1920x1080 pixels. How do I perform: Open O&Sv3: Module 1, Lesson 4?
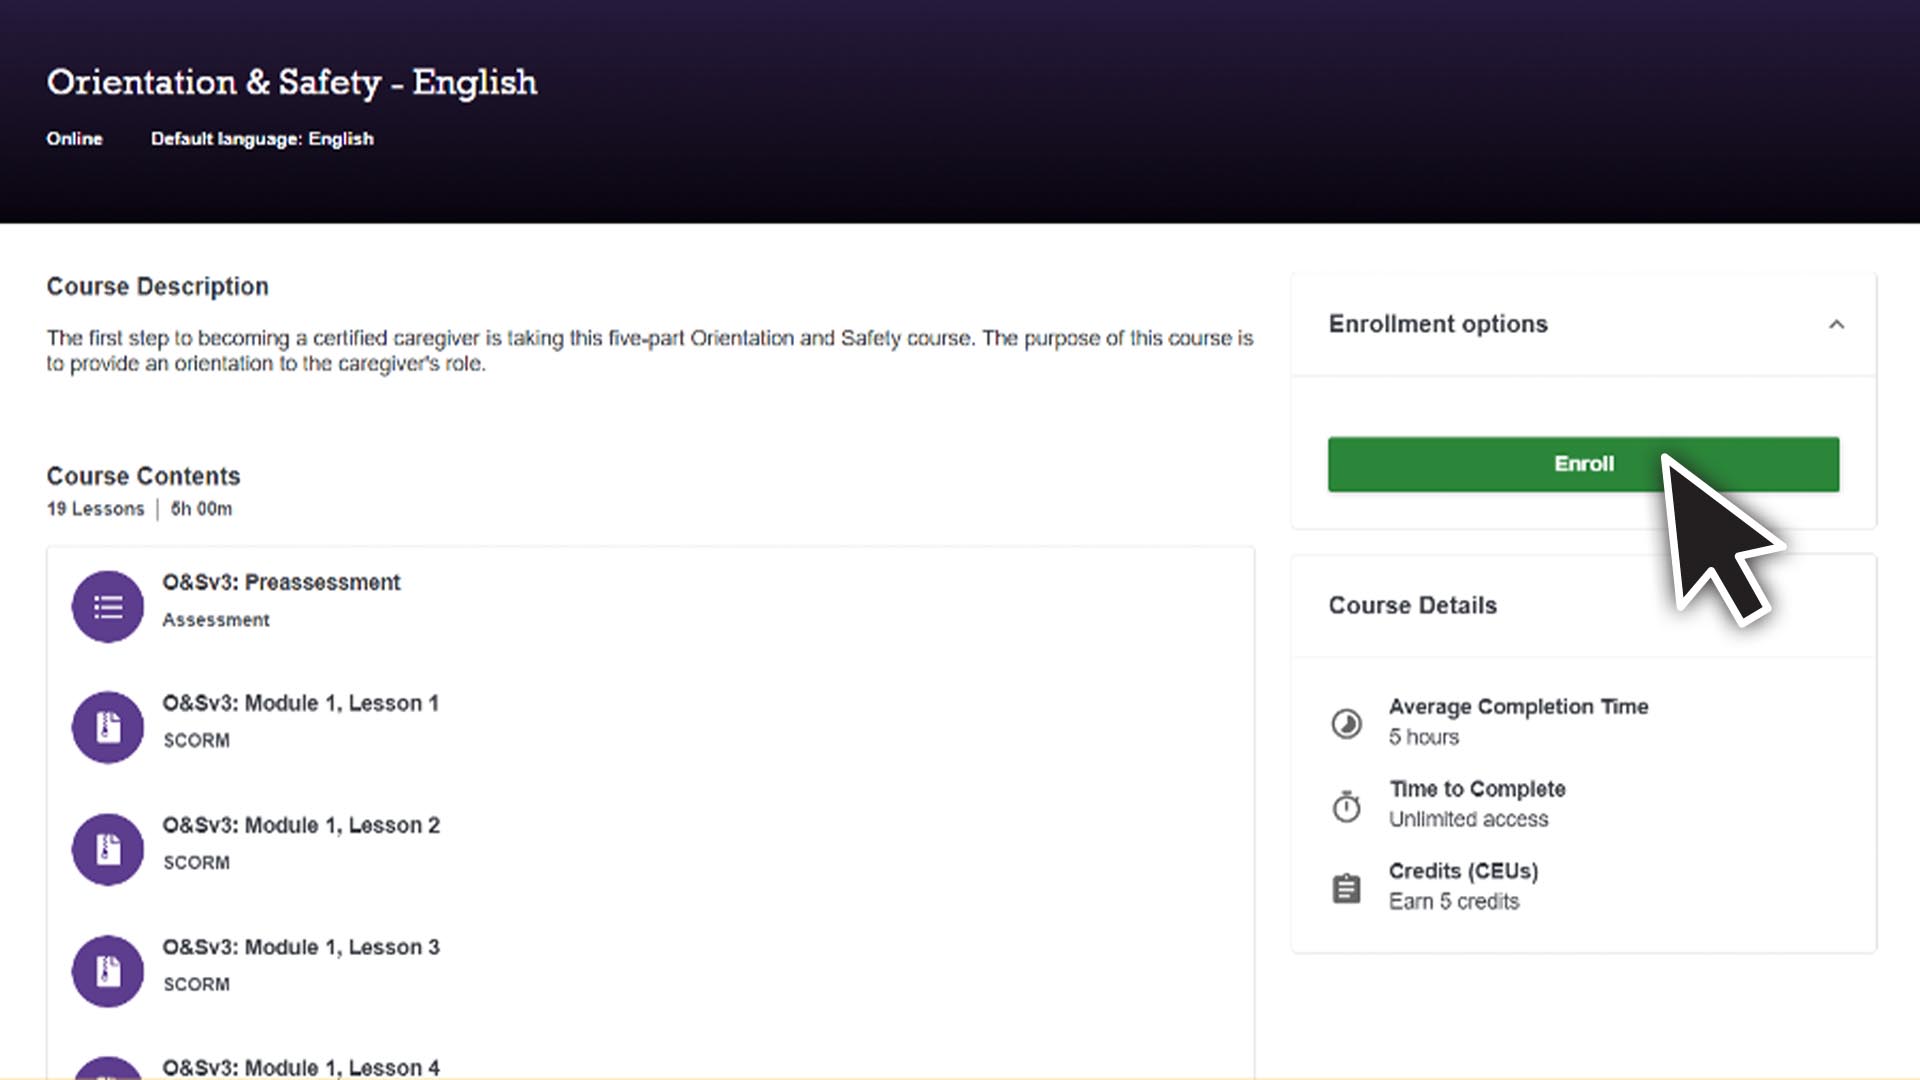coord(300,1067)
